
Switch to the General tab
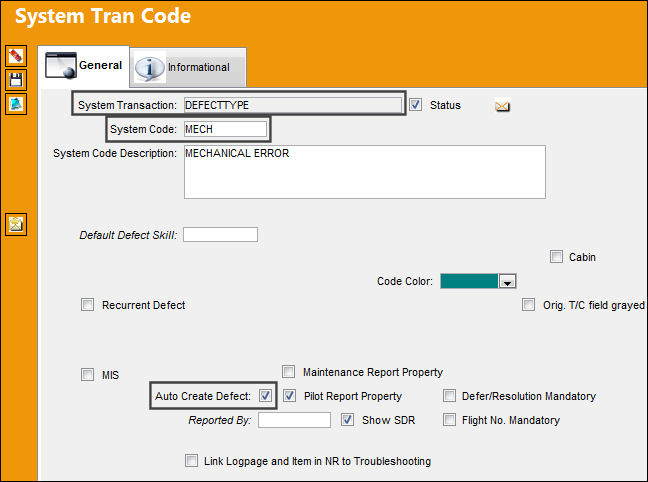point(84,65)
